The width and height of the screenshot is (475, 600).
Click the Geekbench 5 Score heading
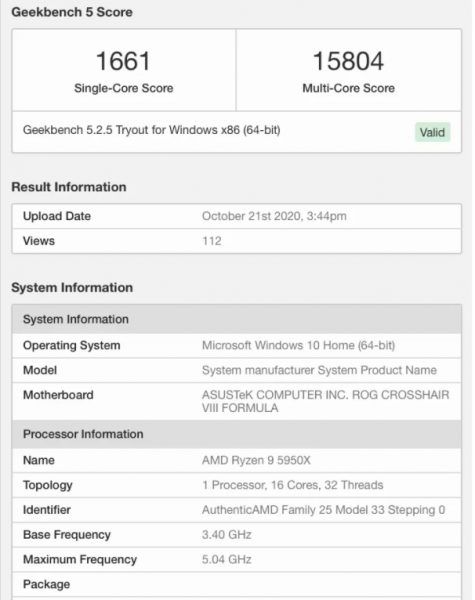(x=72, y=12)
